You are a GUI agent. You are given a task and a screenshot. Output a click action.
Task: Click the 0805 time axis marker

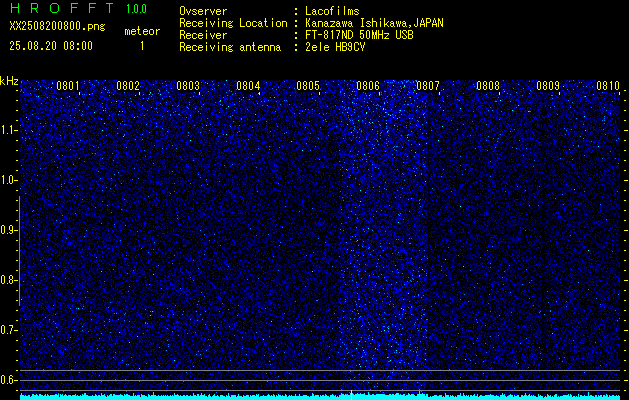click(308, 86)
